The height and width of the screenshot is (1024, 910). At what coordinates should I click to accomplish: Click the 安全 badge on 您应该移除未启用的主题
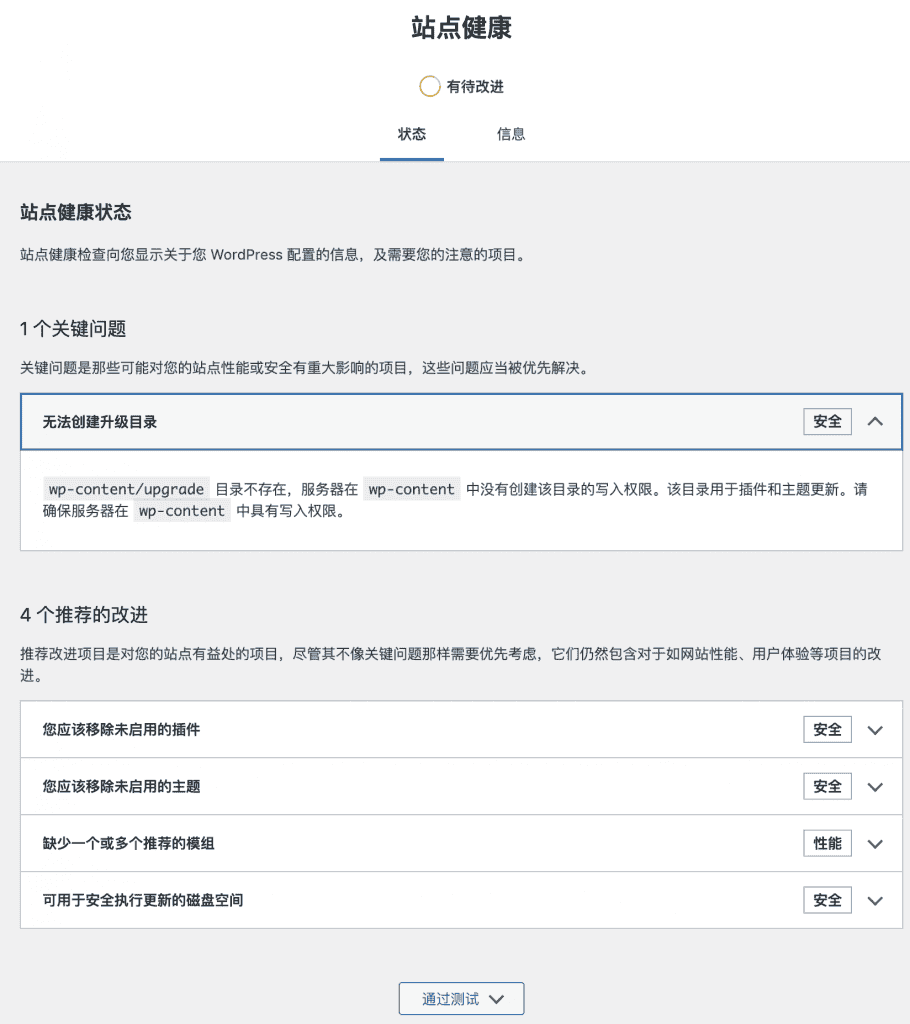(x=827, y=786)
